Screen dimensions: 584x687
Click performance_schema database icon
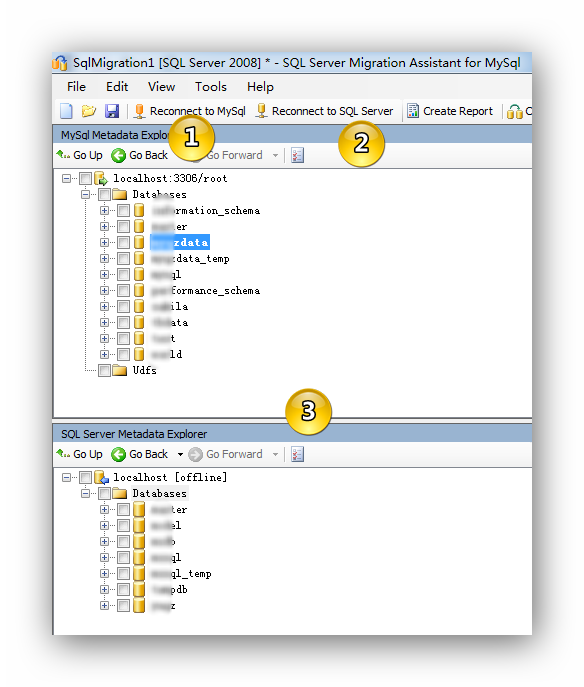click(x=139, y=290)
